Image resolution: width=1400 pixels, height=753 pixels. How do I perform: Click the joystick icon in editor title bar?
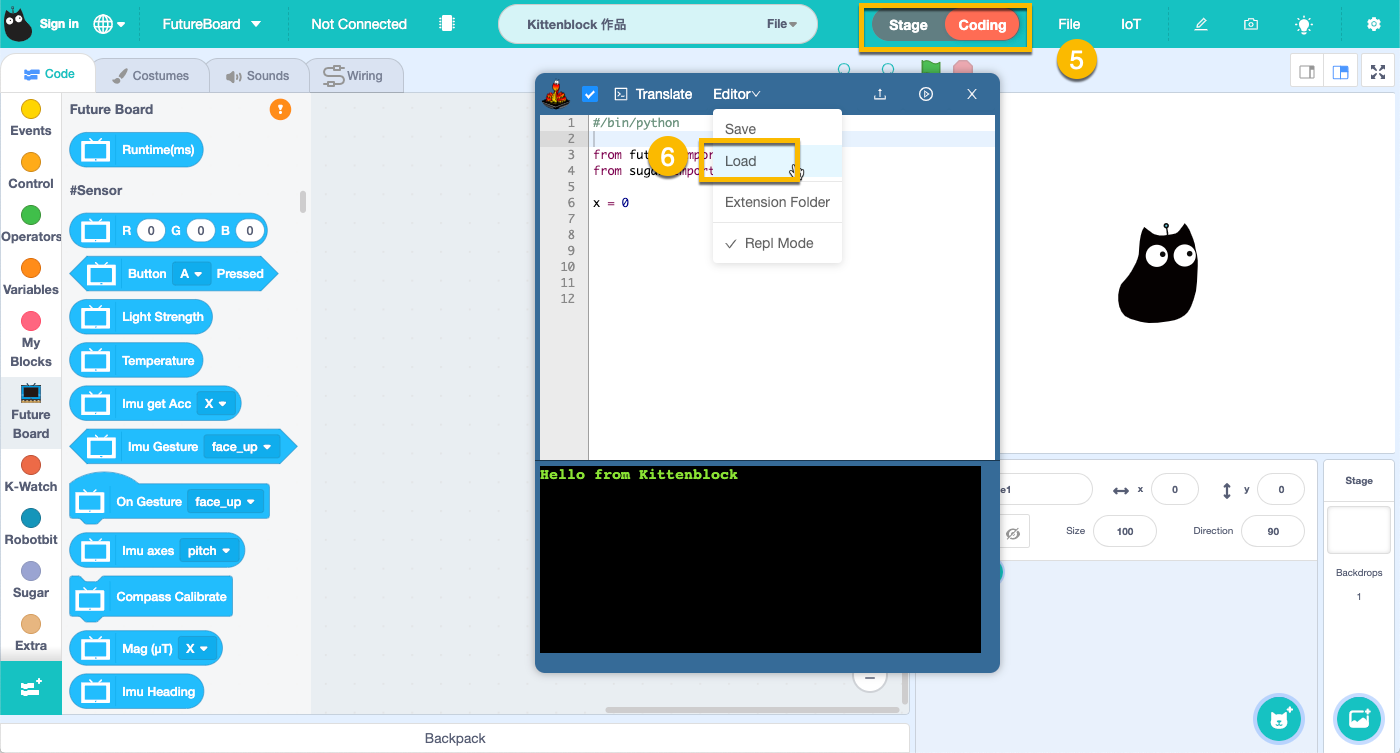[556, 94]
